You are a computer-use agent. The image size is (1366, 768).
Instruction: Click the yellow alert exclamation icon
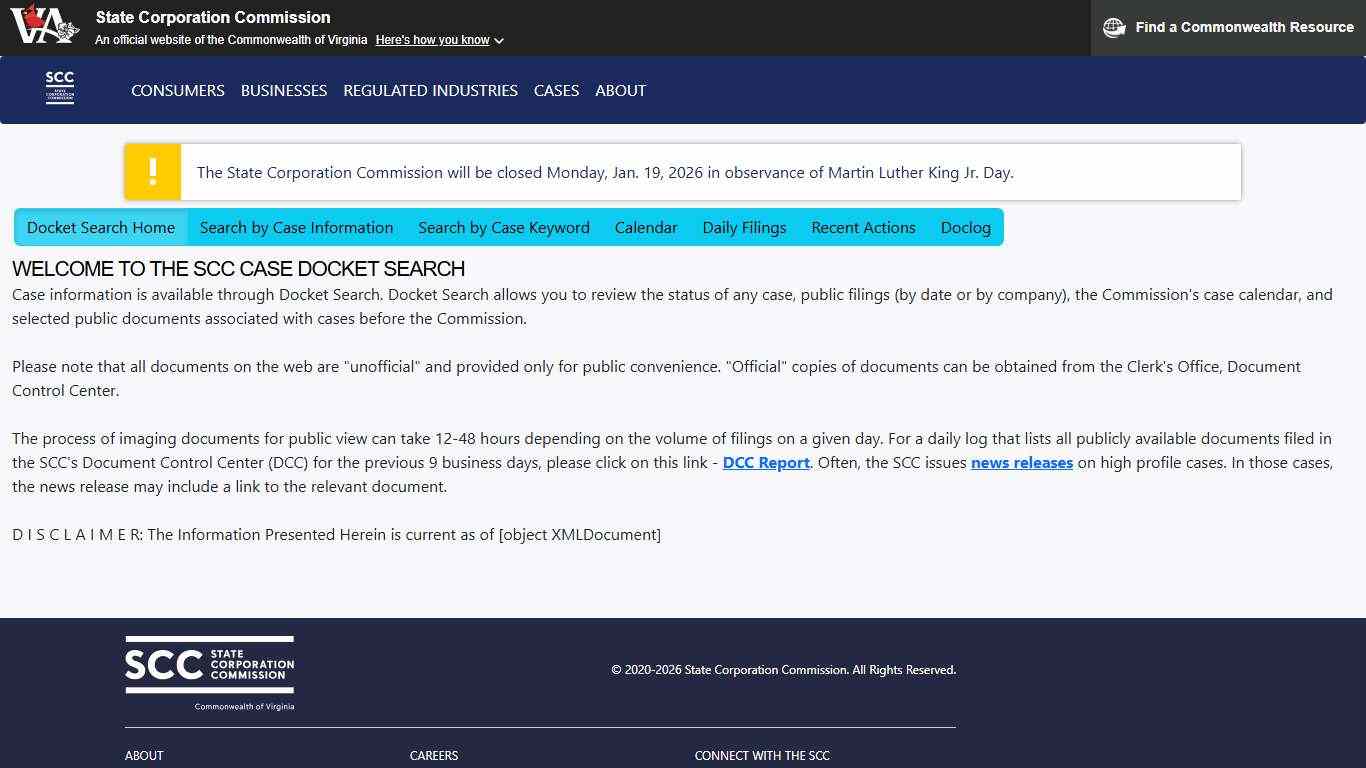pyautogui.click(x=152, y=171)
